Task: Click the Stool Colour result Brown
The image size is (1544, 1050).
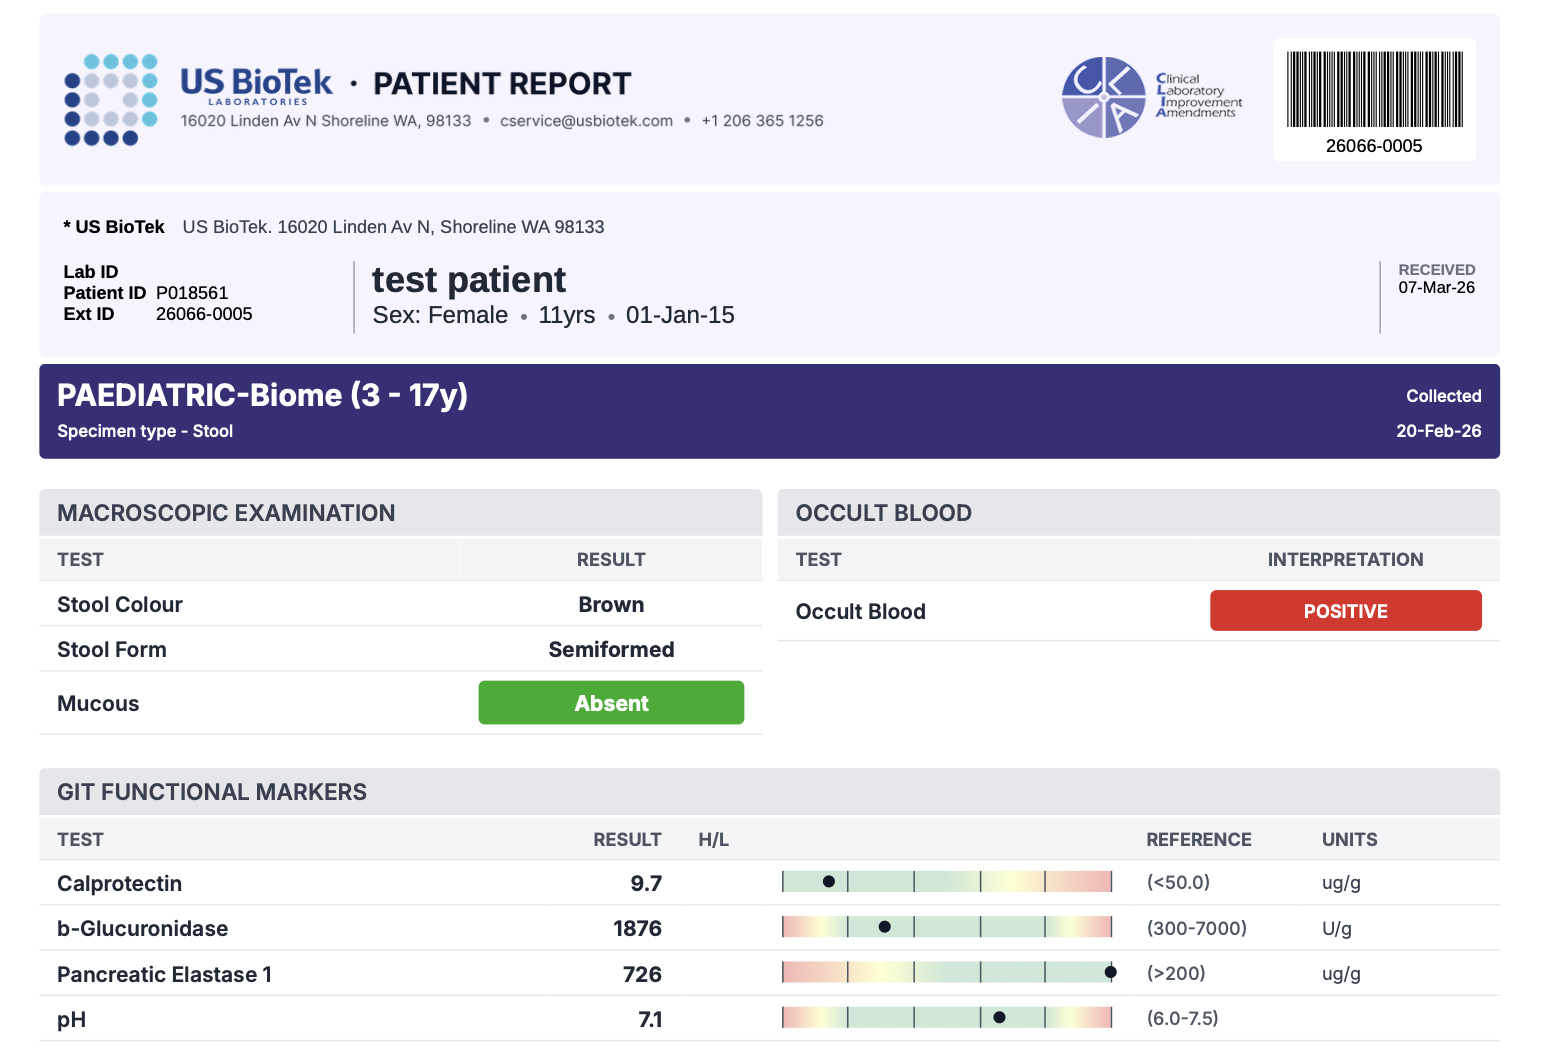Action: coord(611,605)
